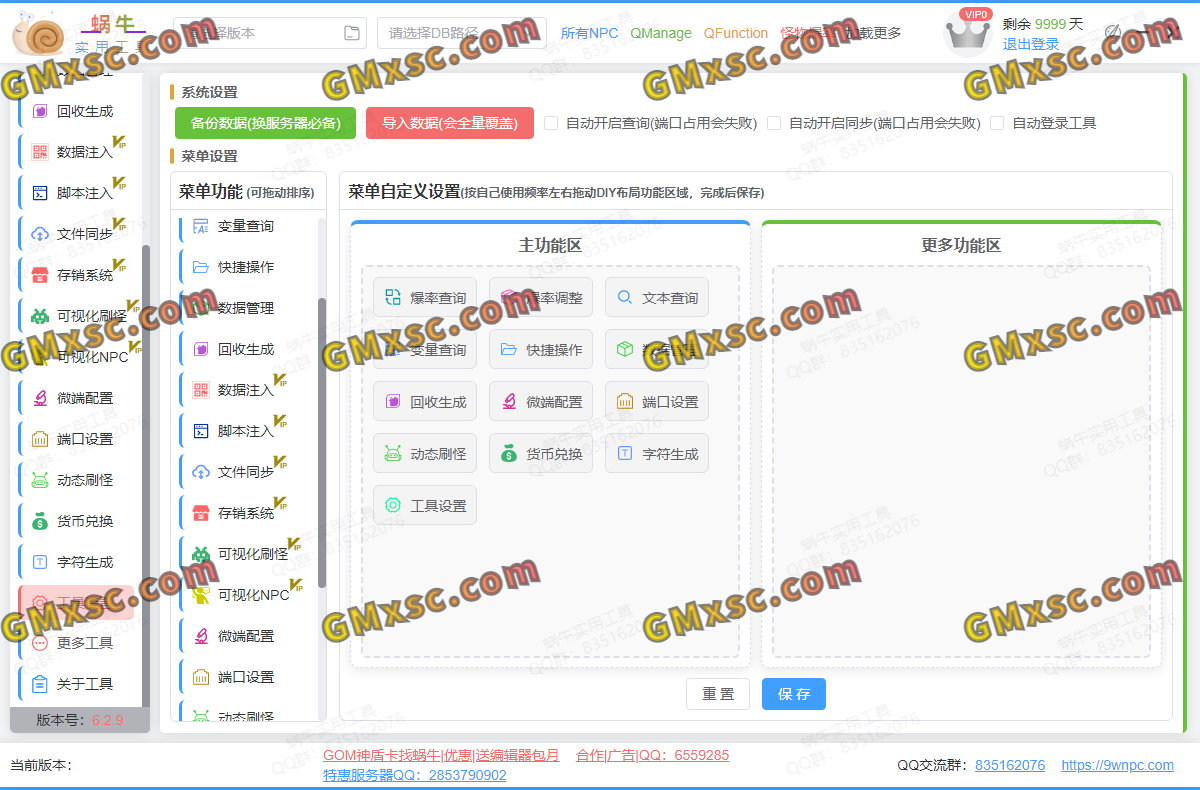The height and width of the screenshot is (790, 1200).
Task: Enable 自动开启查询 checkbox
Action: (551, 123)
